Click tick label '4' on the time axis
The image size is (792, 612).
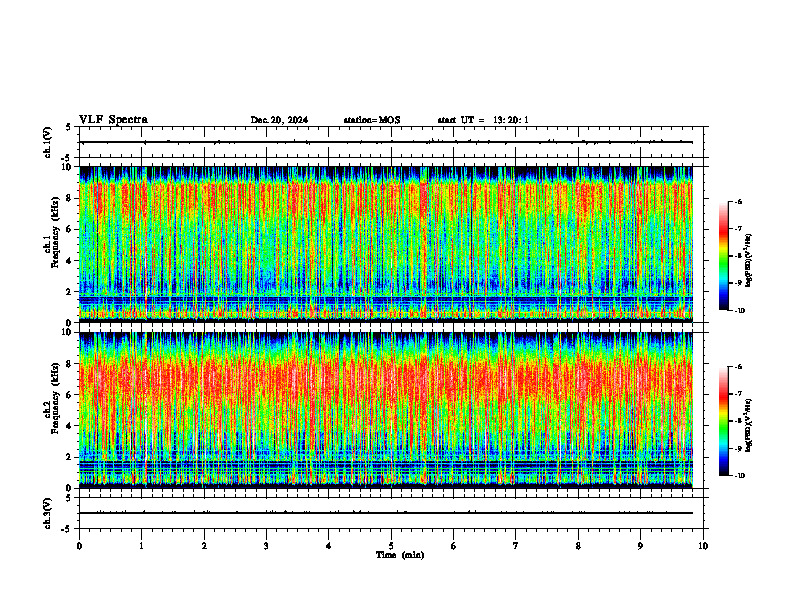(x=329, y=546)
